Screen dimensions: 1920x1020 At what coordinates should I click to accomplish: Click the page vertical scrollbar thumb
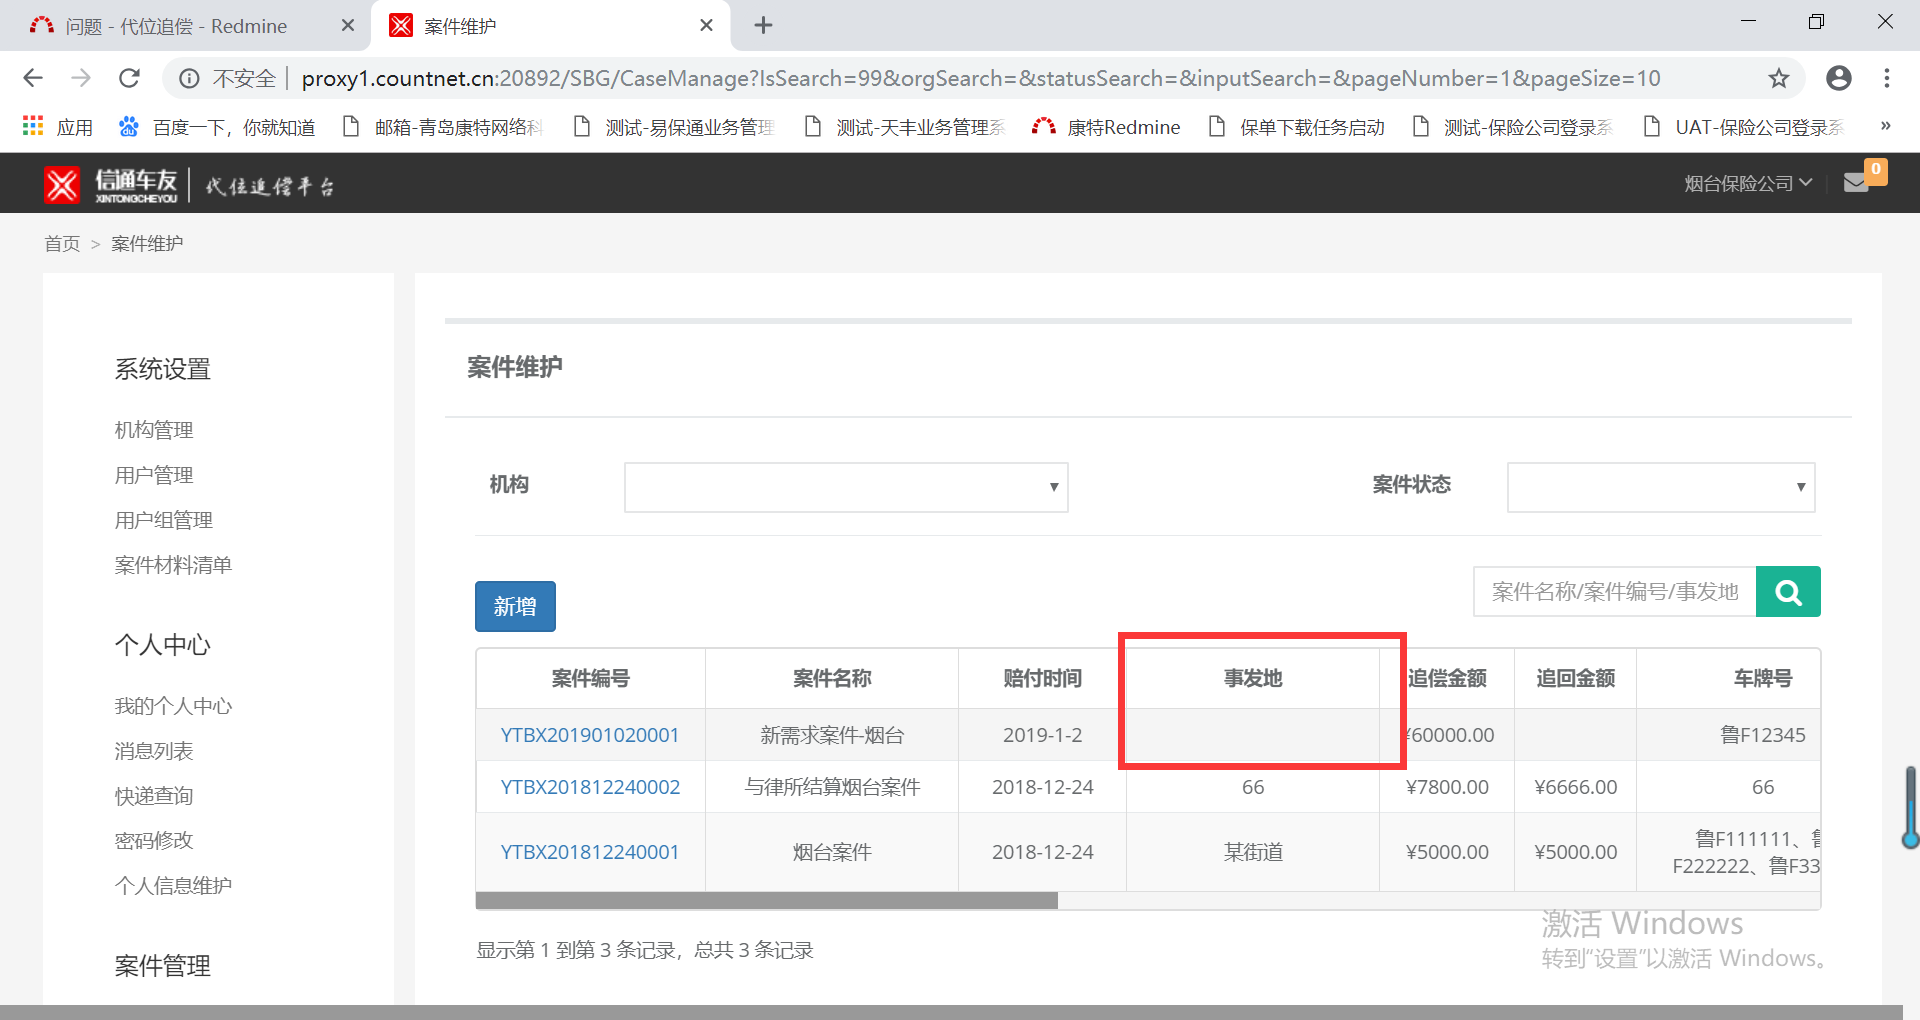1911,808
